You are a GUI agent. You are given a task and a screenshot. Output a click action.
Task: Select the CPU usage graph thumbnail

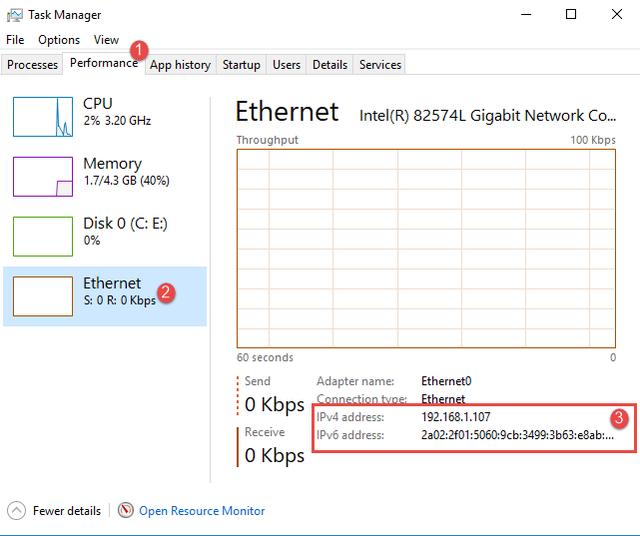click(x=43, y=116)
